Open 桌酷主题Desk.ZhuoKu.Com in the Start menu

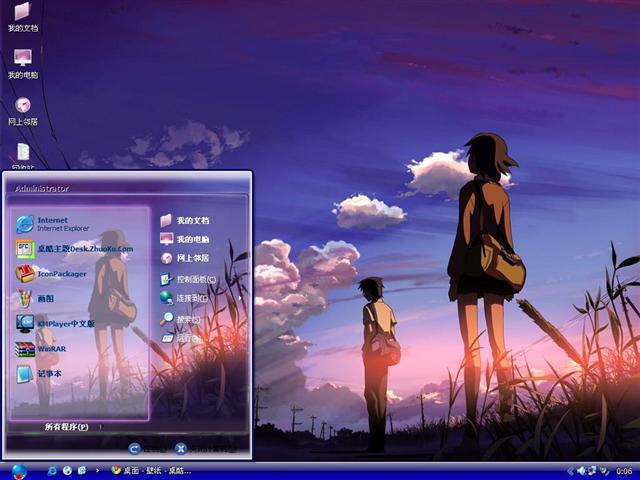coord(74,249)
